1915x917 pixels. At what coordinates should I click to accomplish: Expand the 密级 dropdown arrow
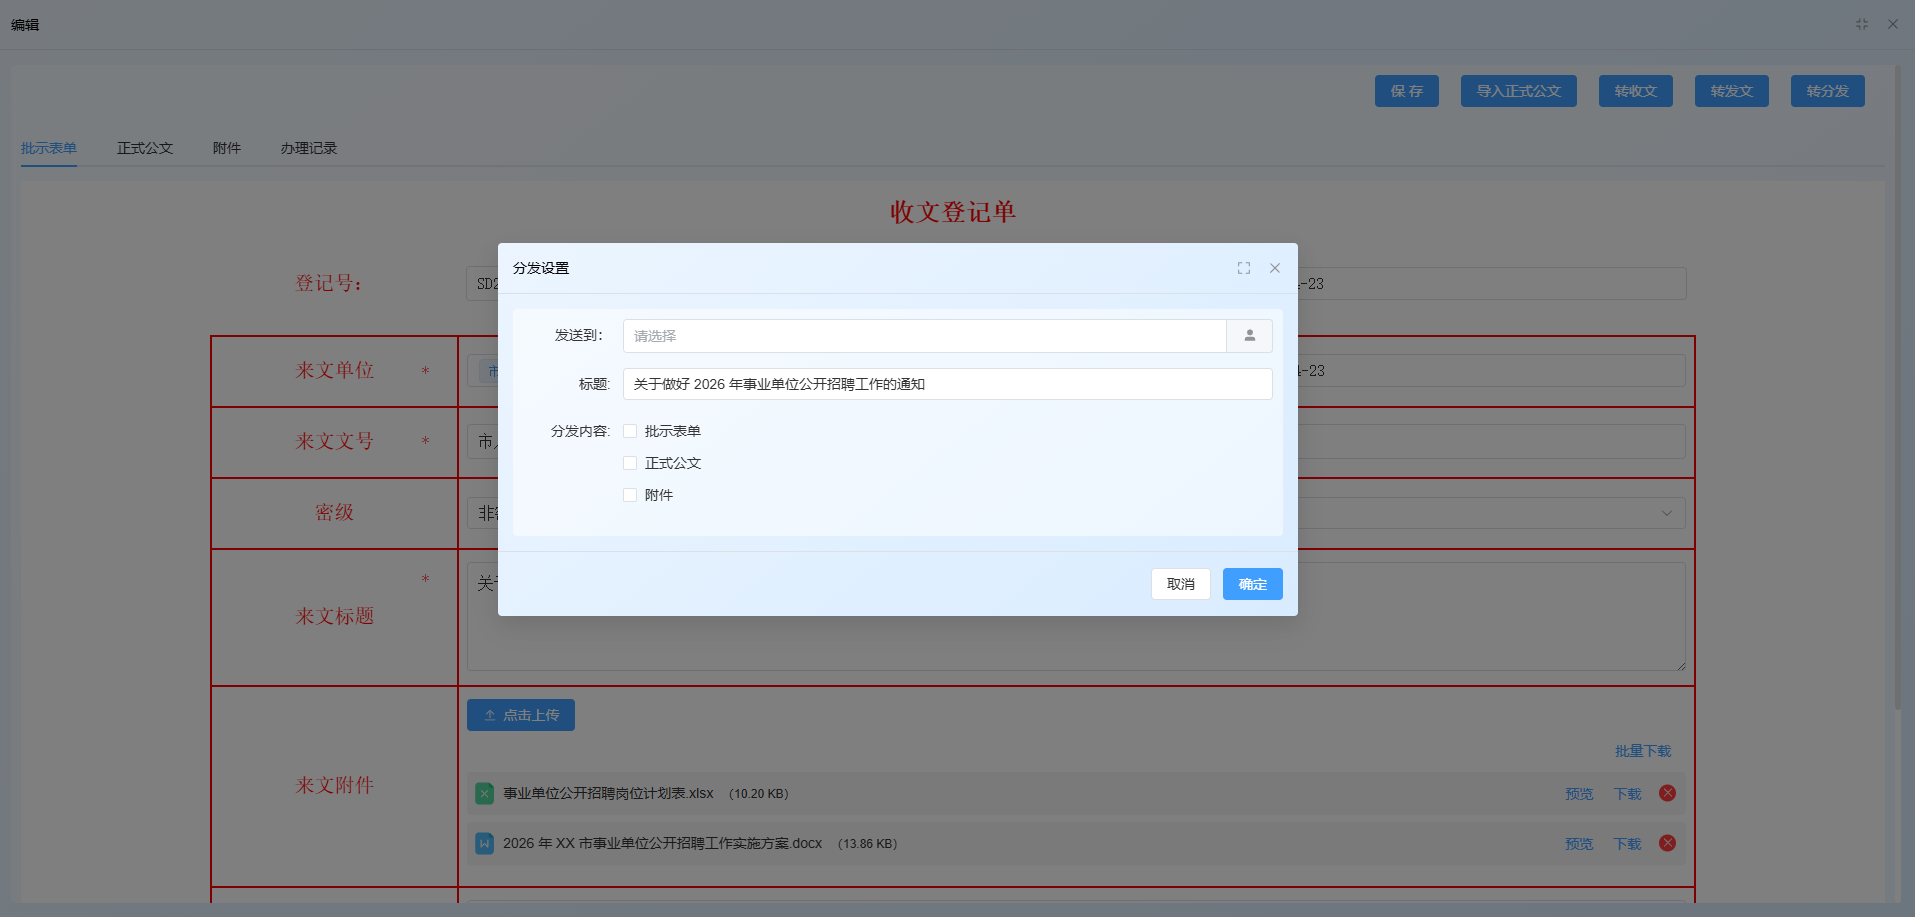1666,513
